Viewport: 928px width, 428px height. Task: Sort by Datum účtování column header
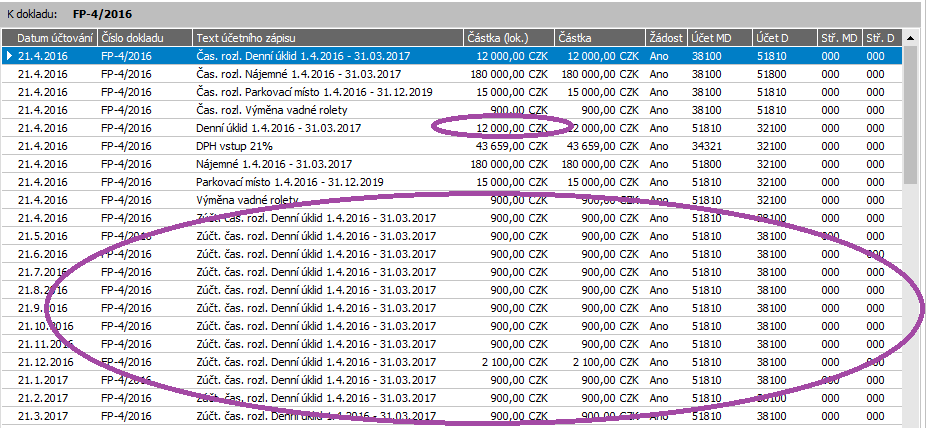55,38
